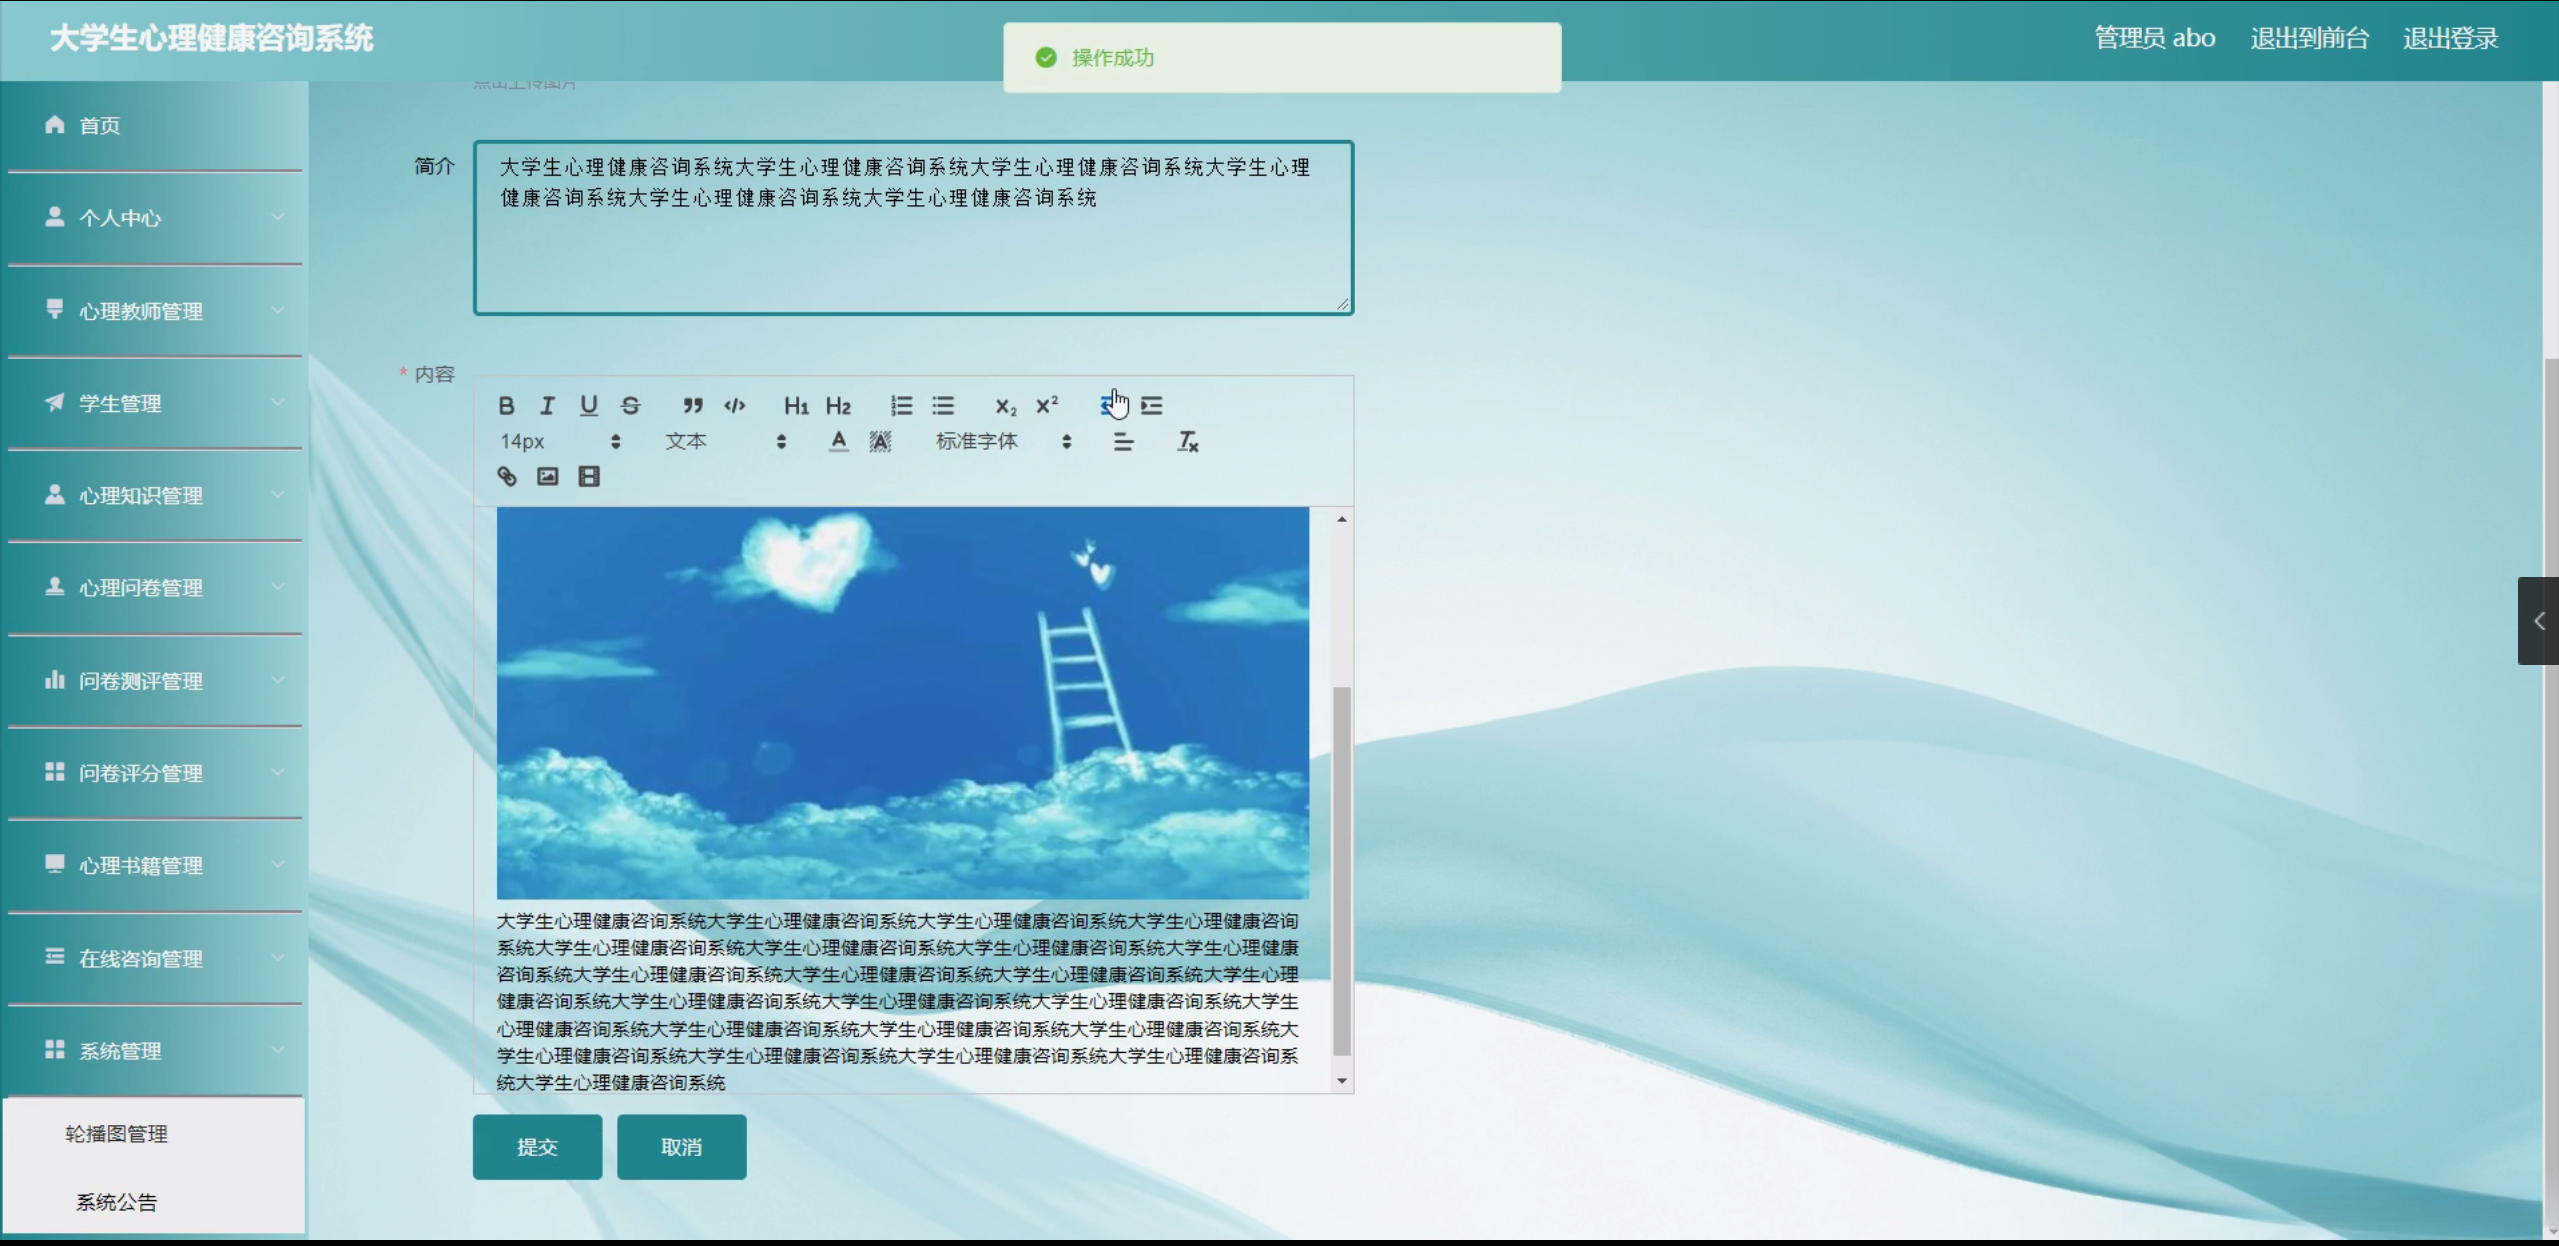Screen dimensions: 2559x1246
Task: Click the 提交 submit button
Action: click(537, 1147)
